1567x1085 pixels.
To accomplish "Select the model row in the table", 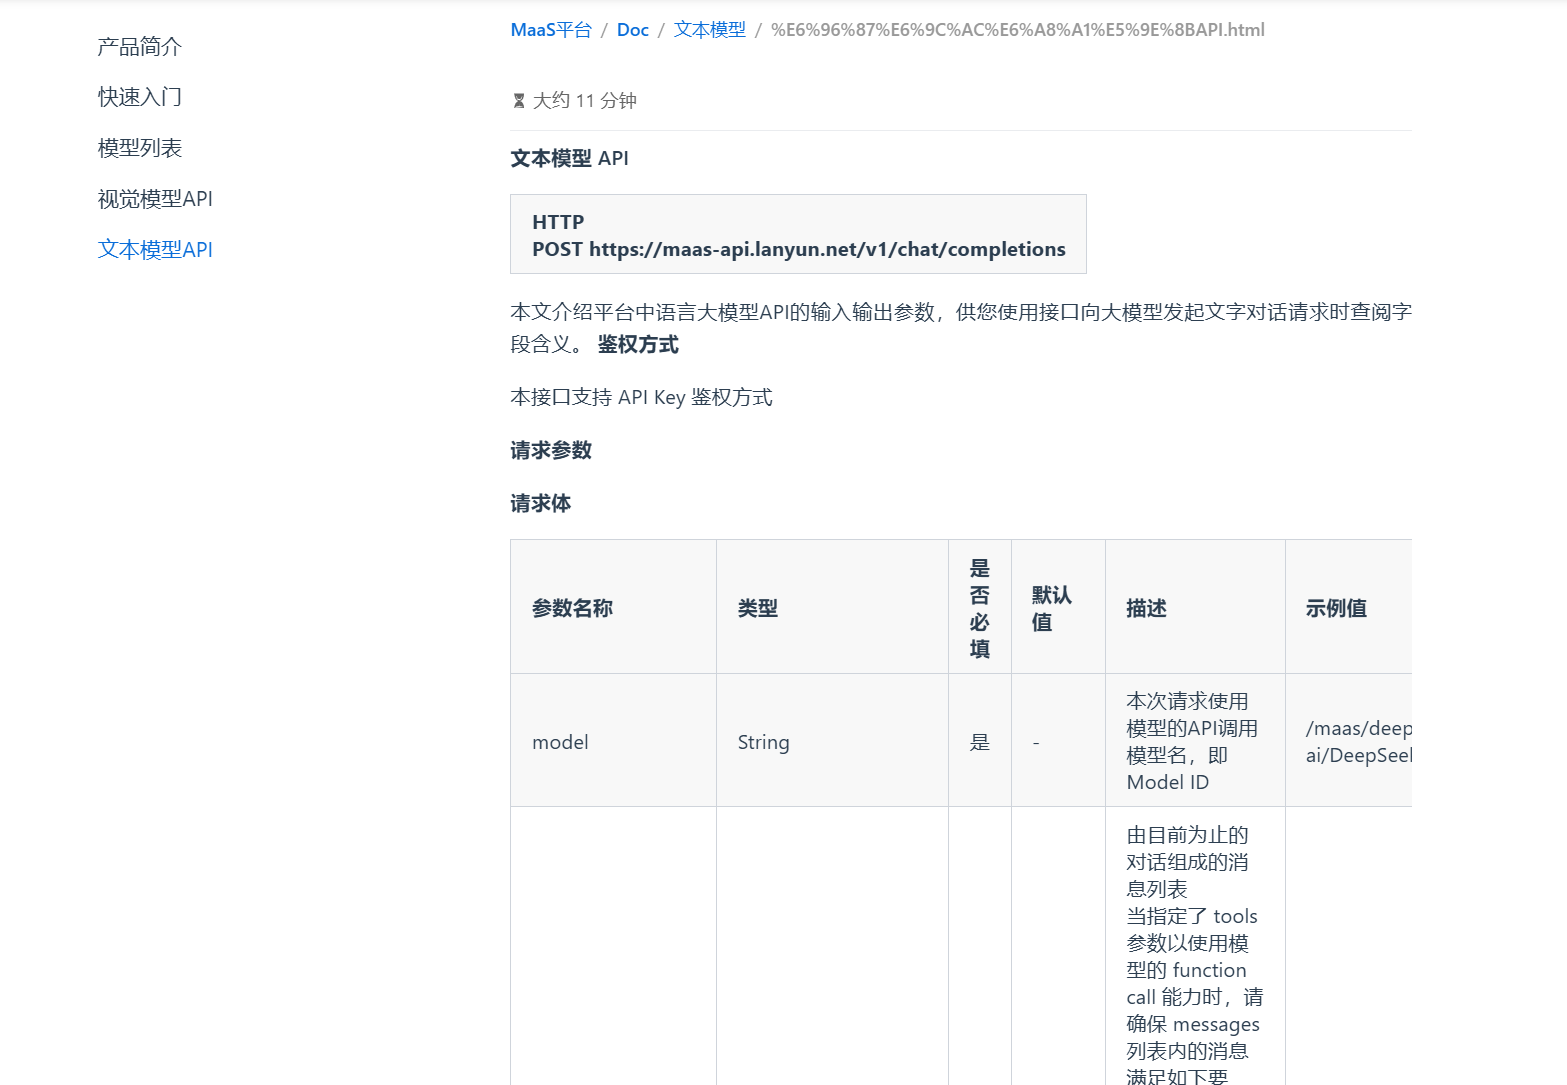I will [x=560, y=741].
